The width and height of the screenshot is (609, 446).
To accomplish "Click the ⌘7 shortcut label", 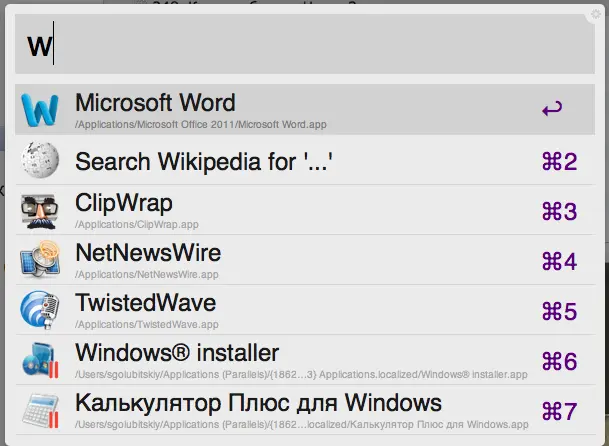I will (x=559, y=411).
